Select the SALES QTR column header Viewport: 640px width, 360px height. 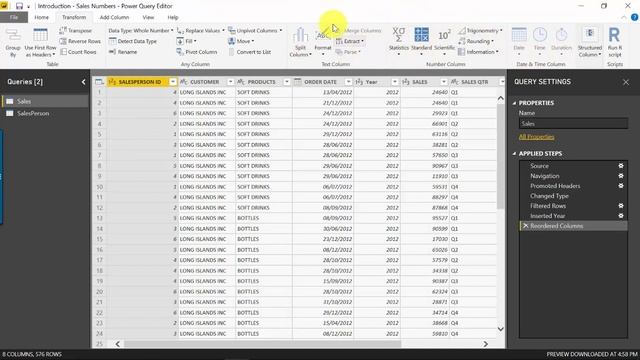[474, 82]
